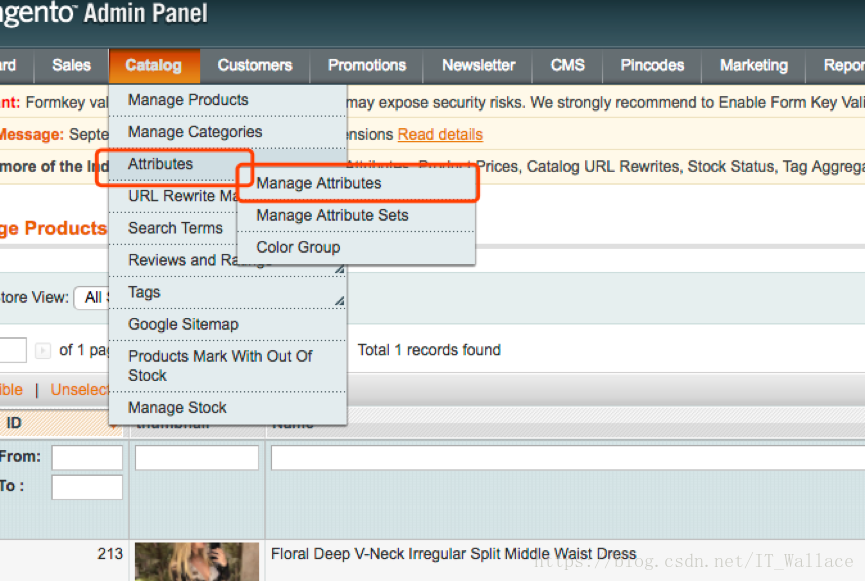Screen dimensions: 865x581
Task: Expand the Attributes submenu entry
Action: [x=174, y=164]
